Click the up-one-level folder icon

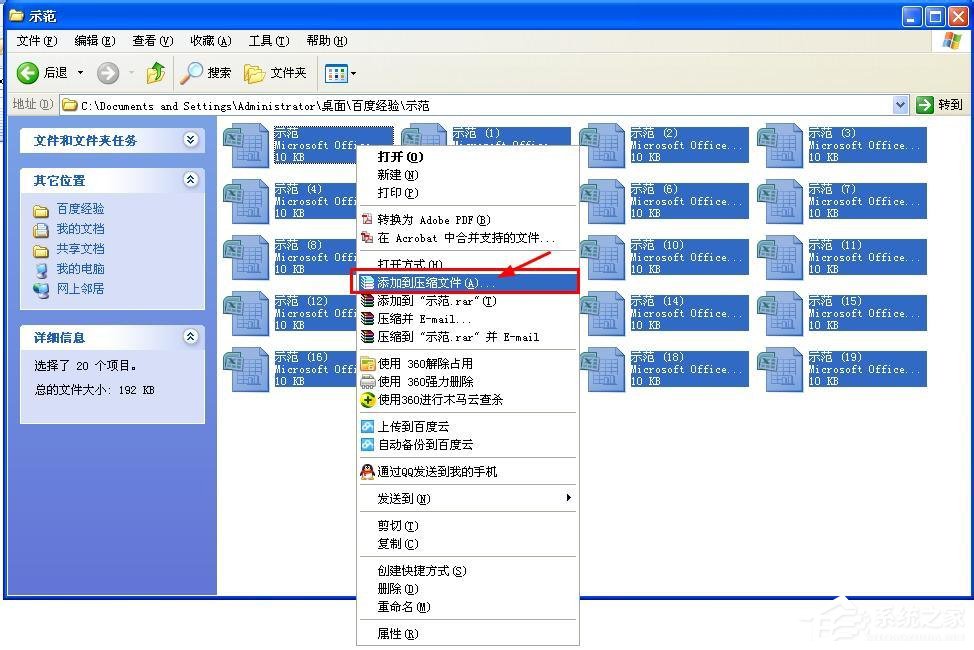(x=155, y=72)
